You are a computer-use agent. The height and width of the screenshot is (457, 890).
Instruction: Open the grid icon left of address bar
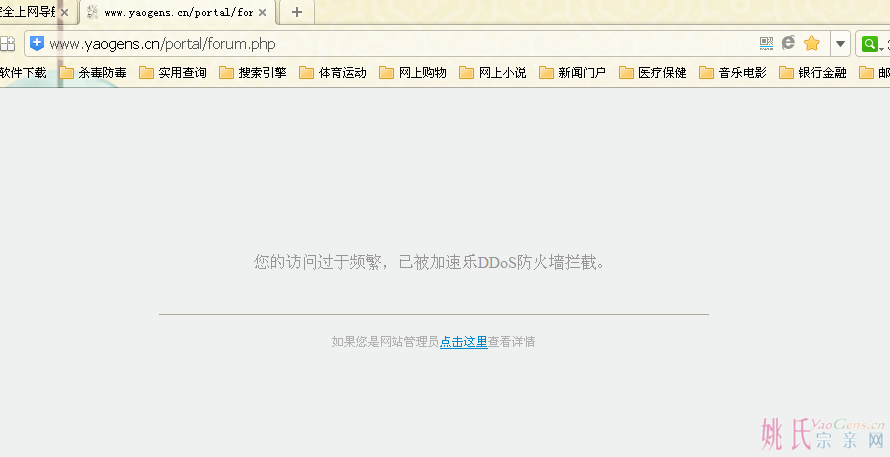coord(8,43)
